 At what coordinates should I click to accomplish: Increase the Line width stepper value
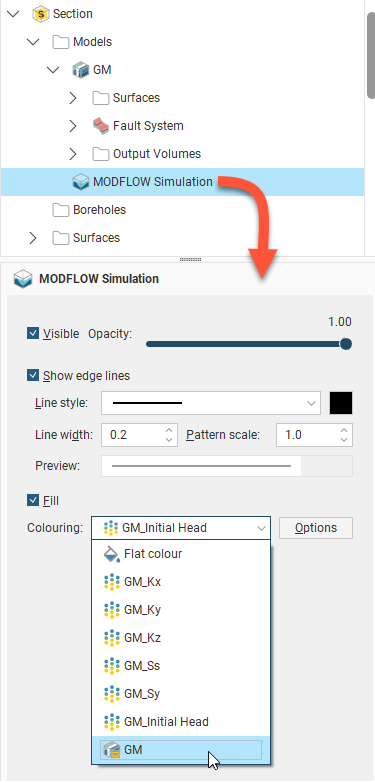pos(169,430)
